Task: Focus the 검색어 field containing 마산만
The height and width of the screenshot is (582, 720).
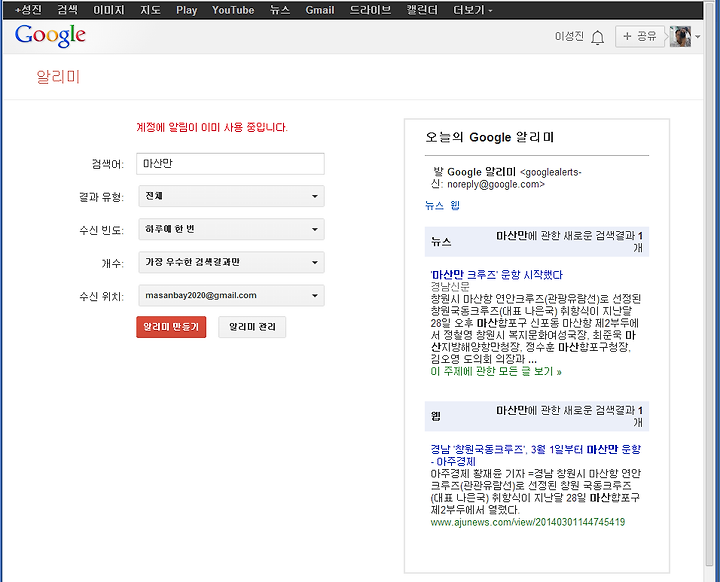Action: [x=231, y=164]
